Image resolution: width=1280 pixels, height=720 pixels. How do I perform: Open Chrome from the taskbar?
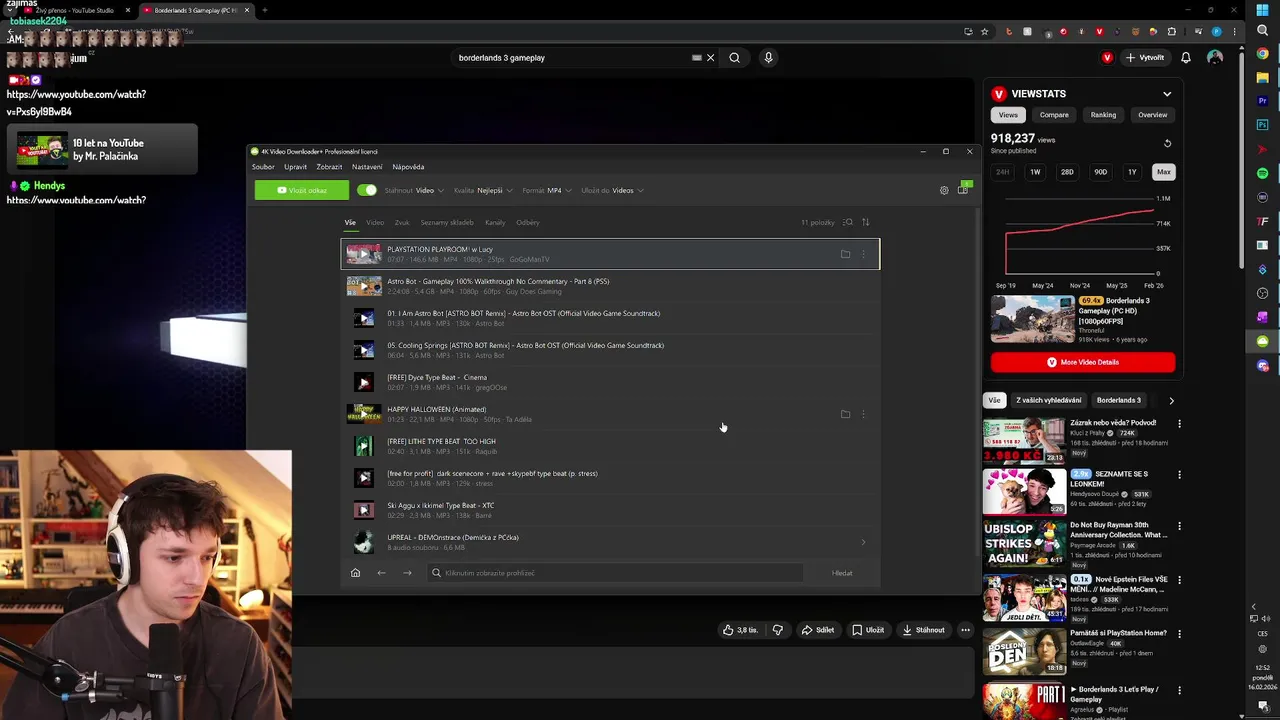(1263, 53)
